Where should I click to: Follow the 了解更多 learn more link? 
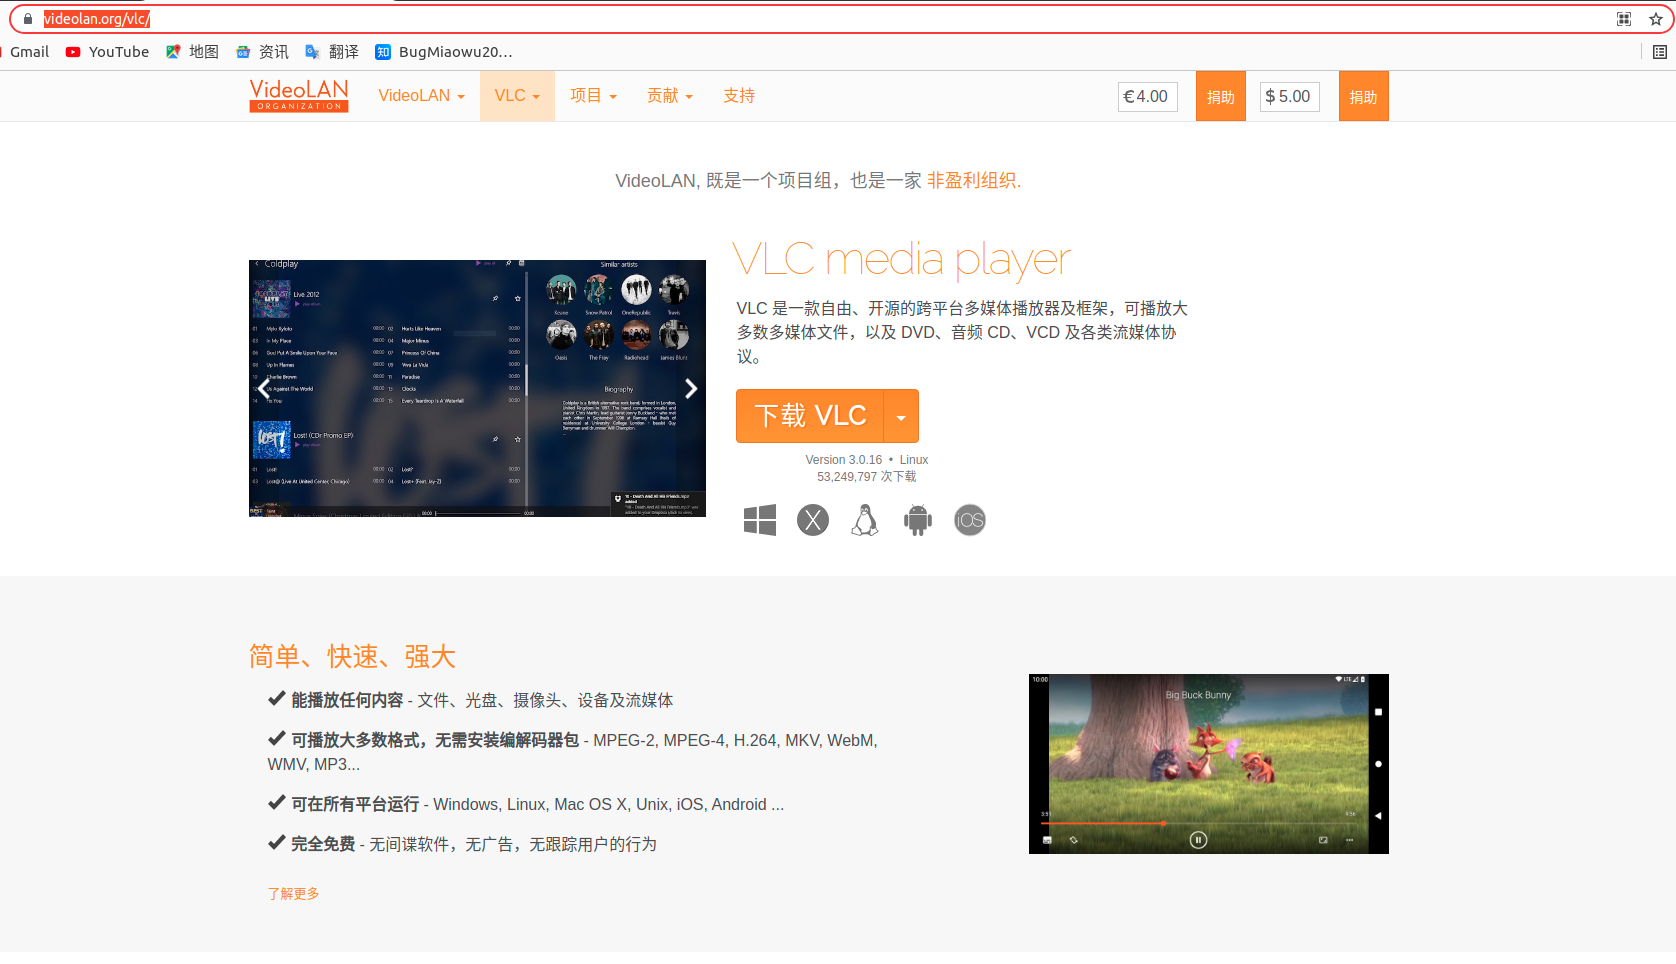(x=293, y=894)
